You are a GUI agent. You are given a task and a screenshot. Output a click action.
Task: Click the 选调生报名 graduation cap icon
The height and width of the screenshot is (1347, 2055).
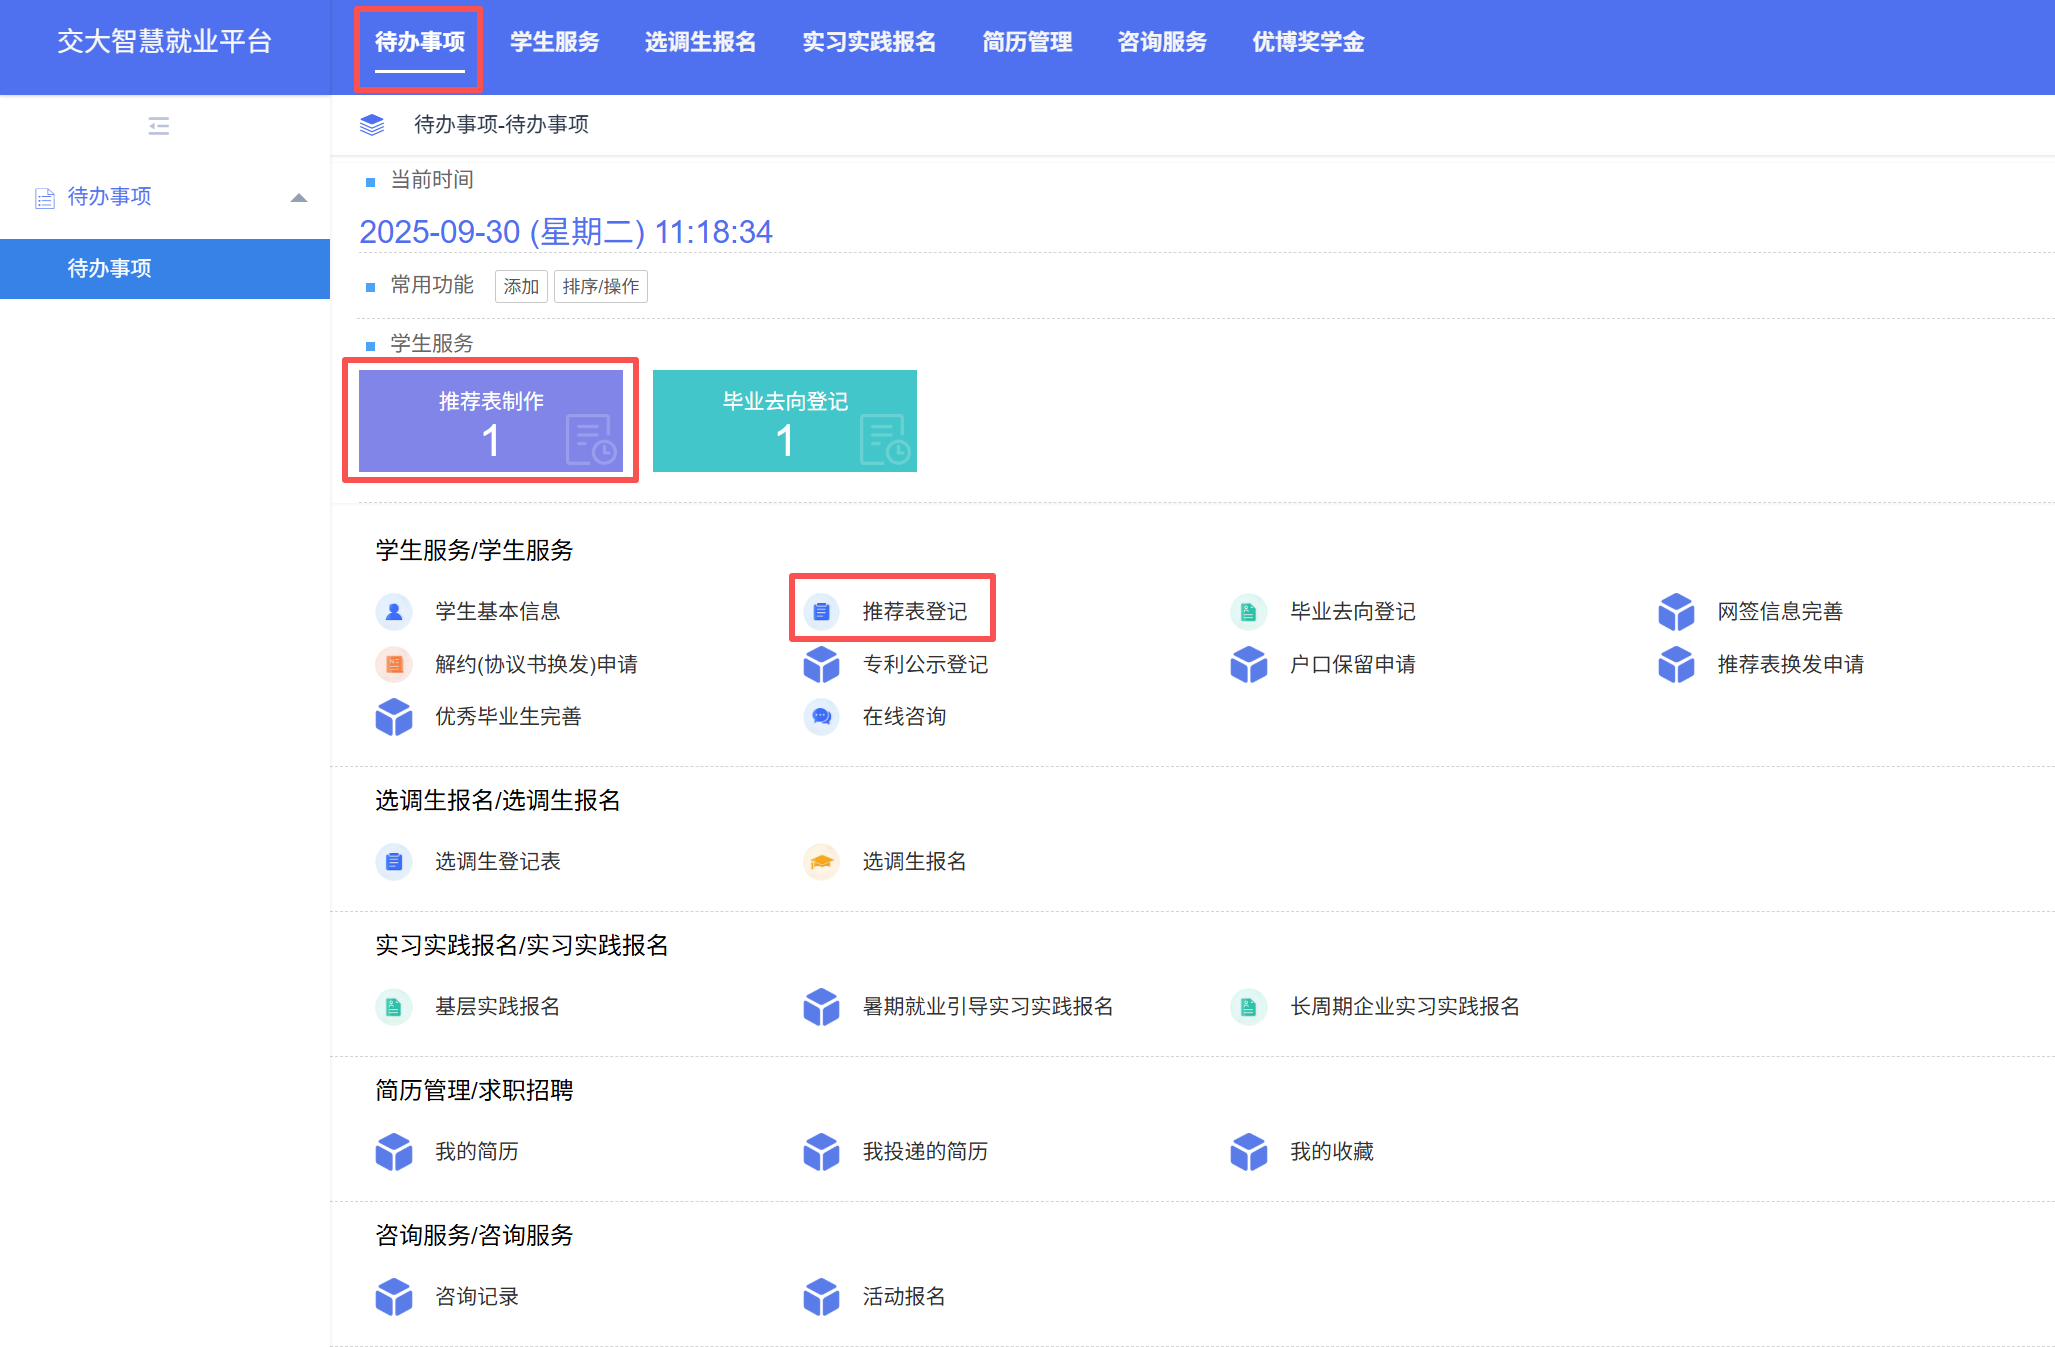[x=821, y=861]
